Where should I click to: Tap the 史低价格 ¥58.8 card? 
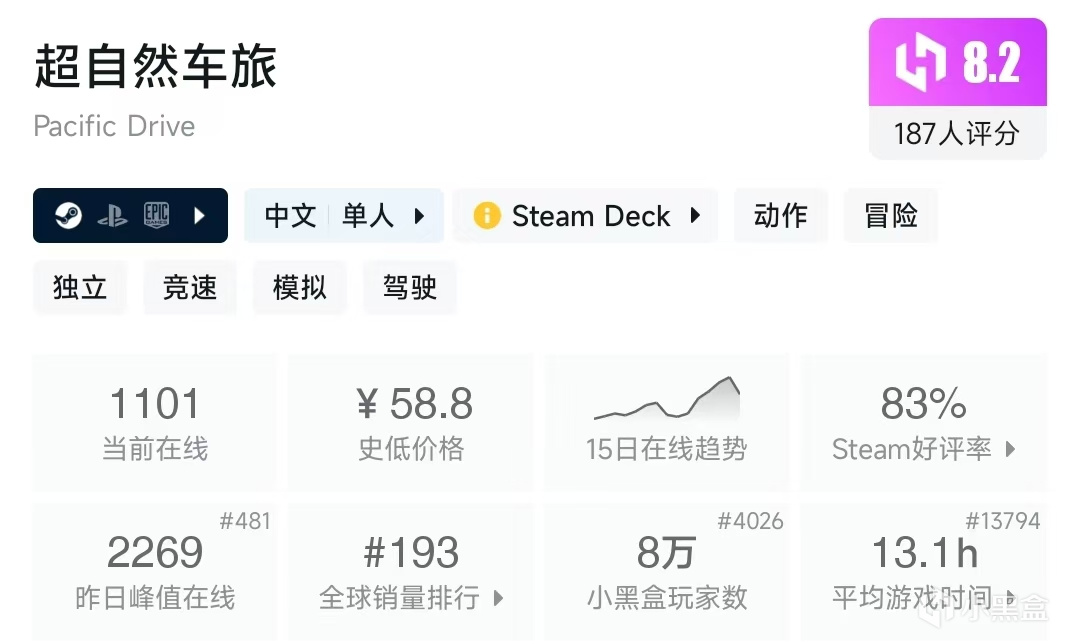411,421
